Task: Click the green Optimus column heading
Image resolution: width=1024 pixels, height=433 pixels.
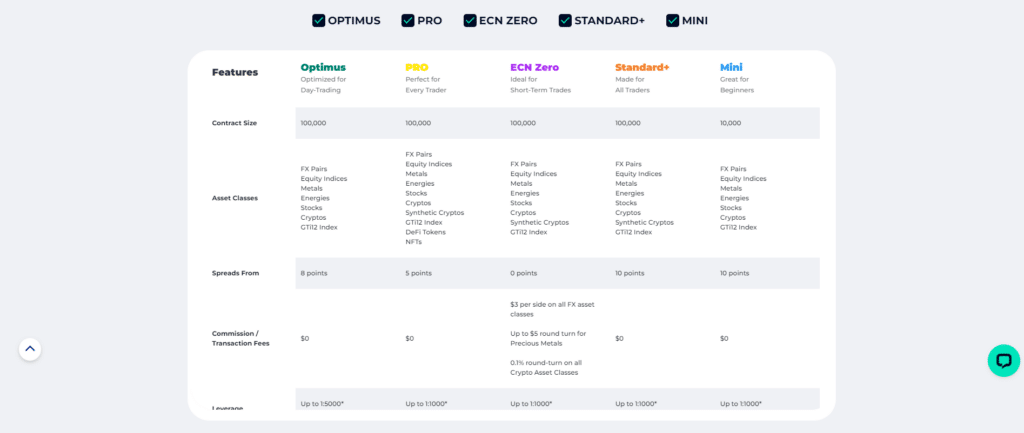Action: click(x=323, y=67)
